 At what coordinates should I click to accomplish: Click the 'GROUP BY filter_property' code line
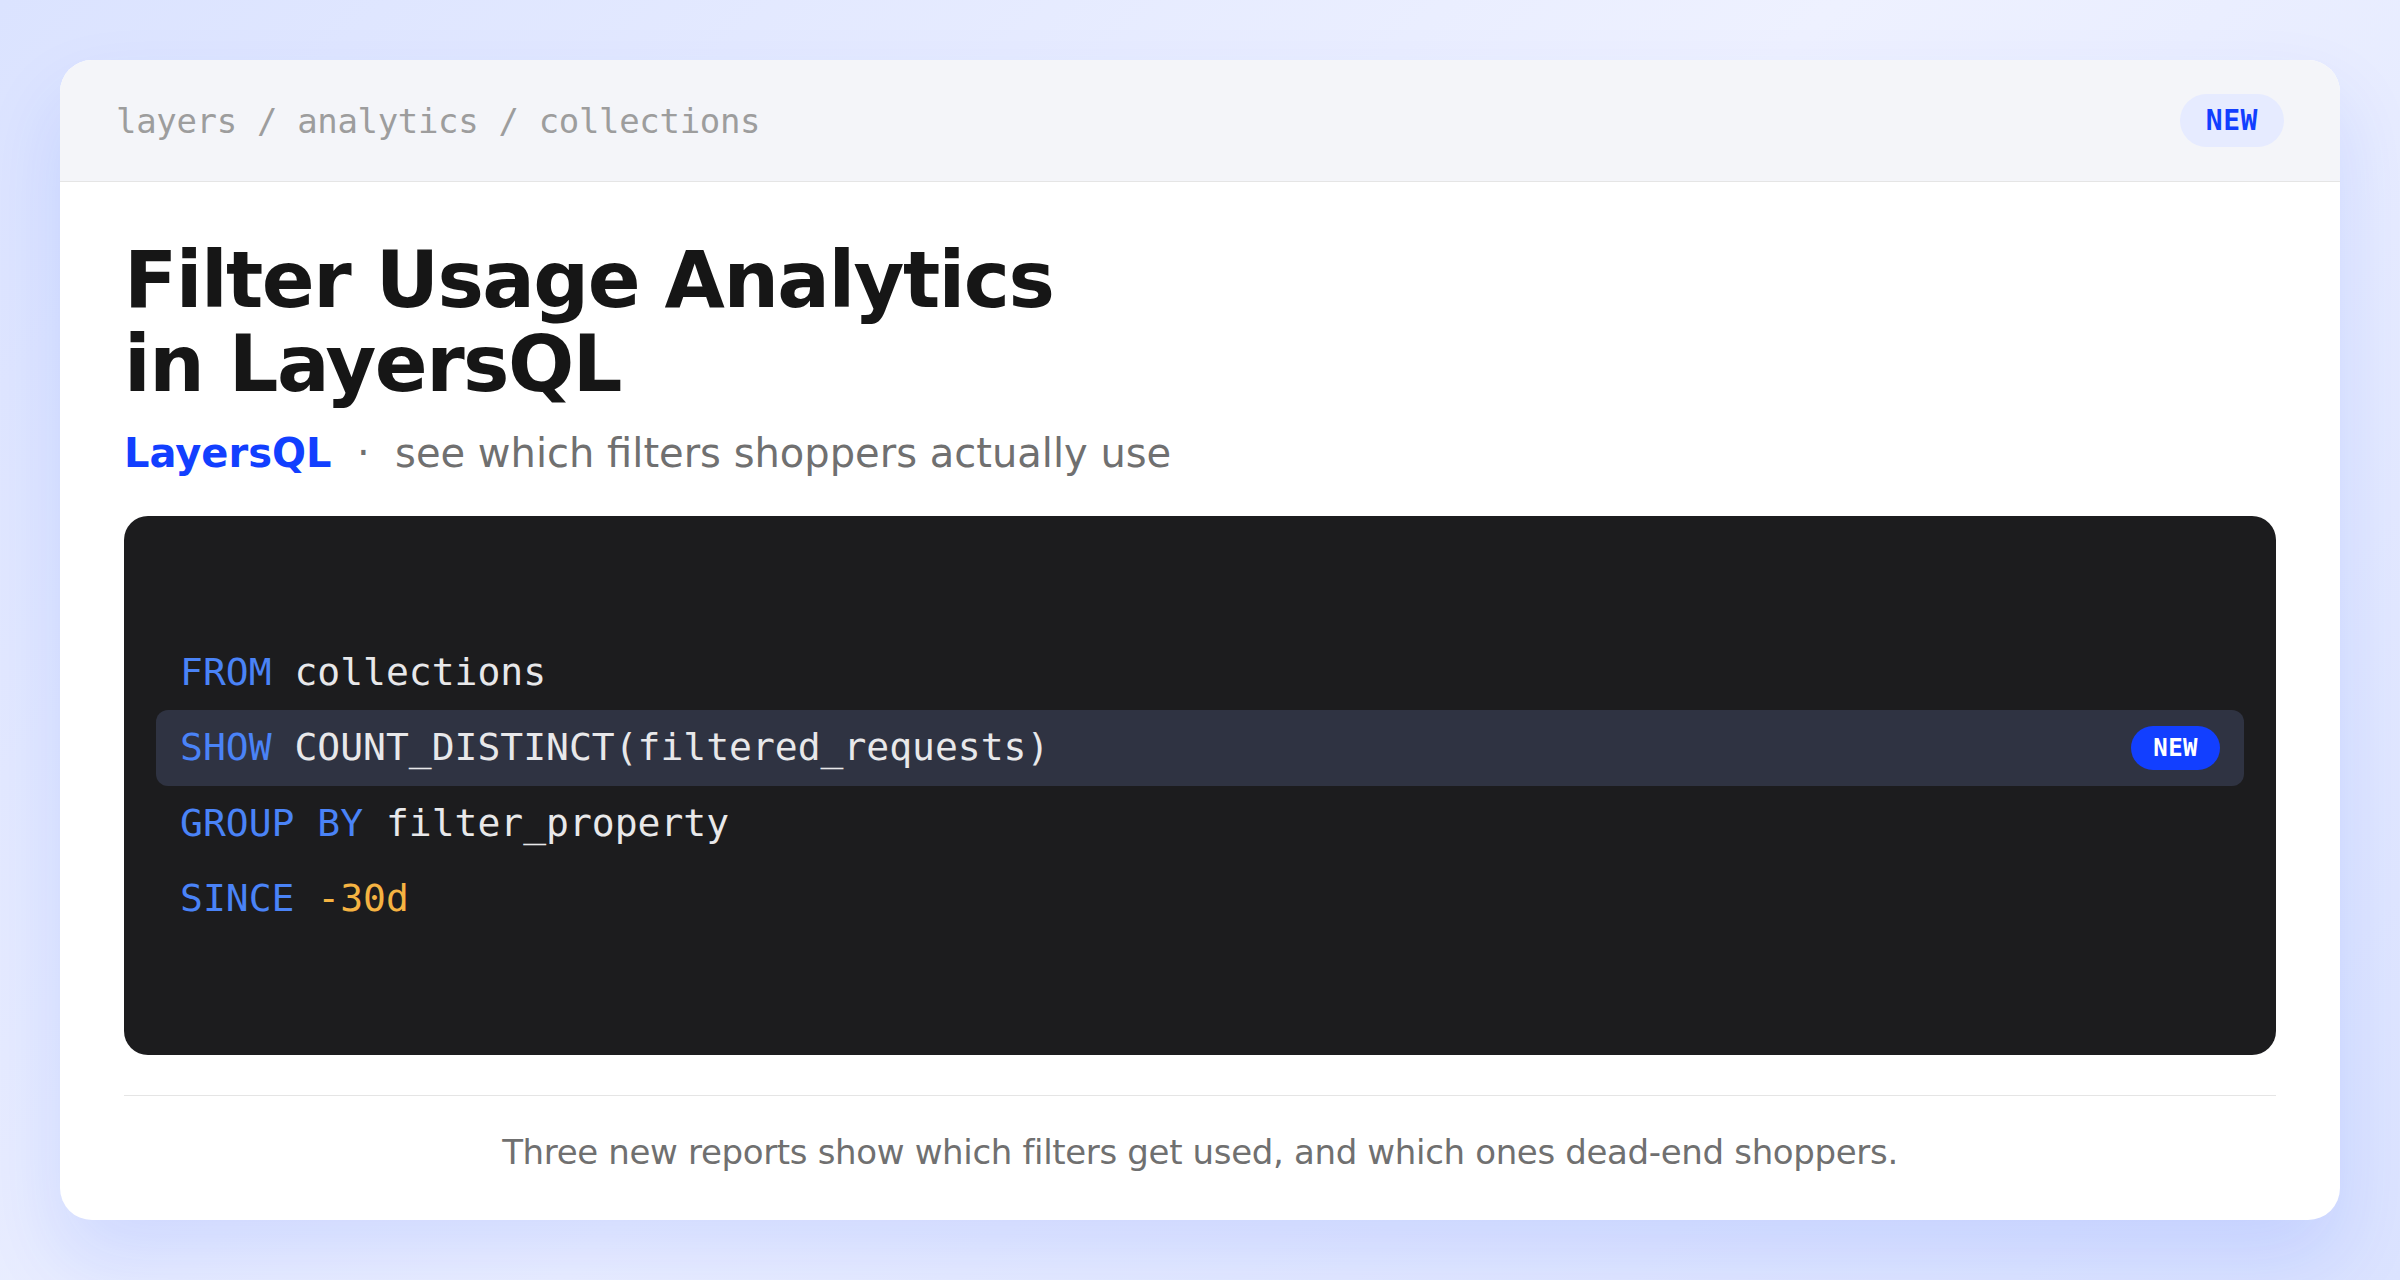[x=454, y=823]
